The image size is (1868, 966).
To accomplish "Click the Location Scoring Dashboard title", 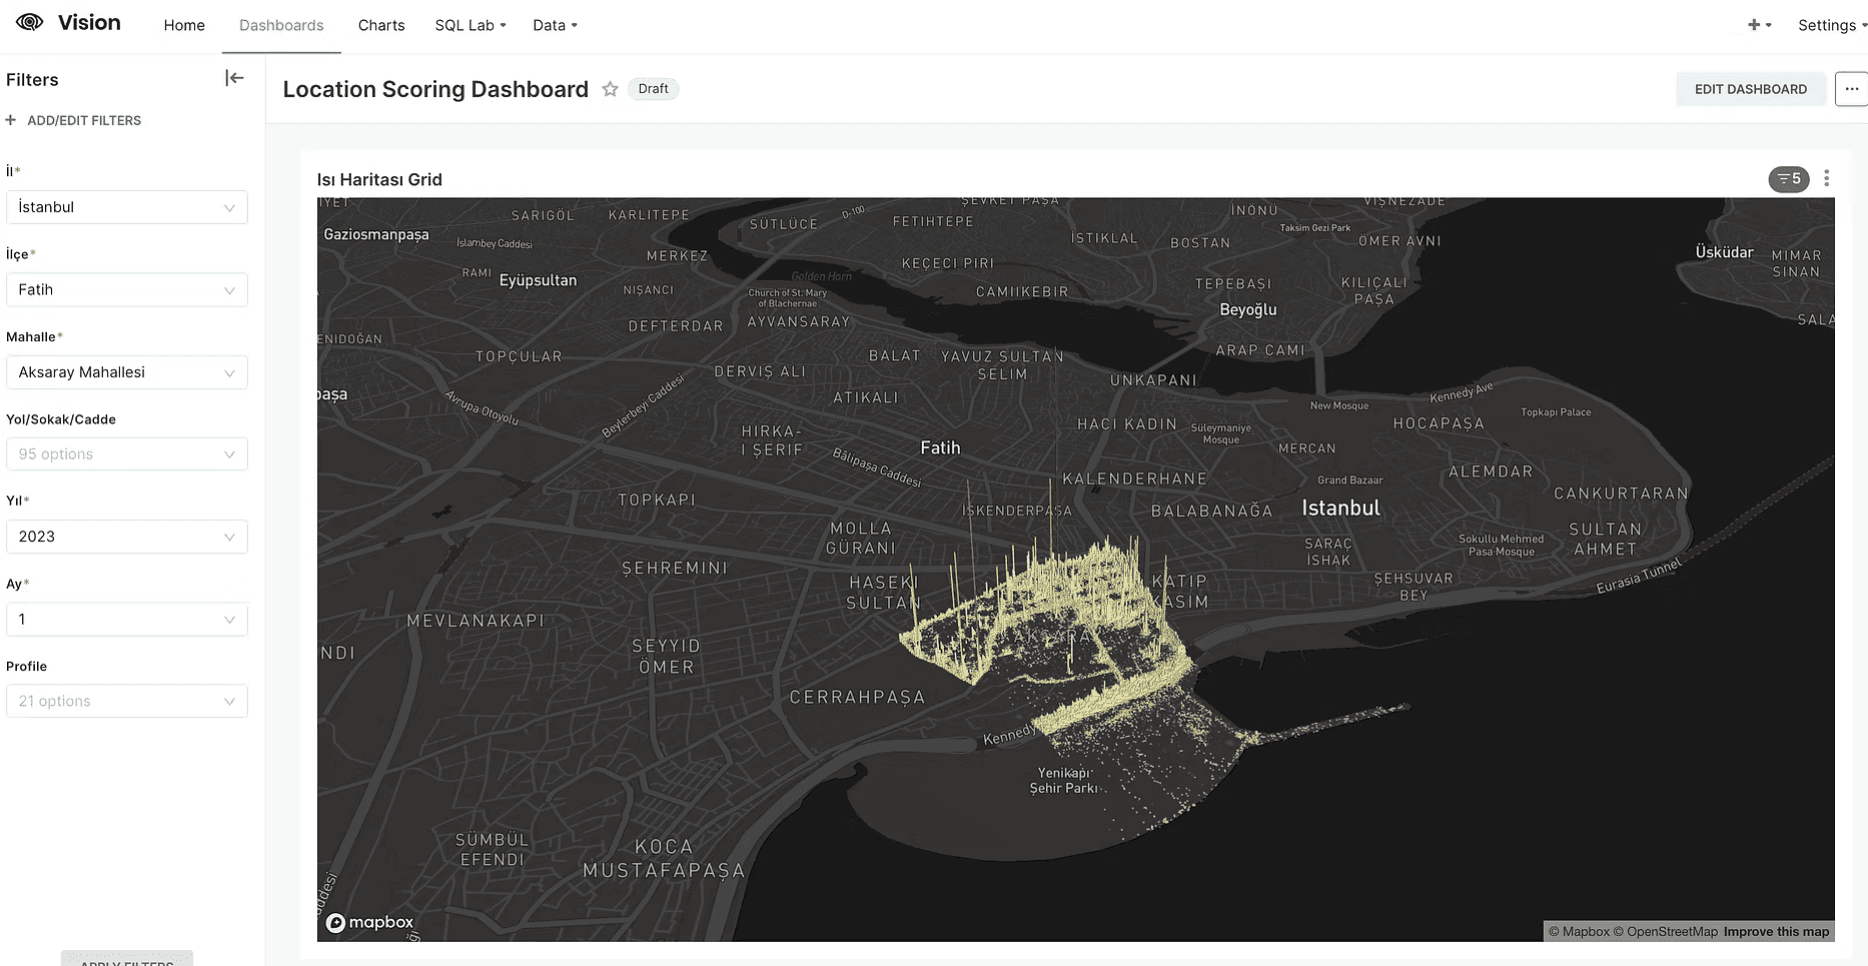I will pyautogui.click(x=435, y=89).
